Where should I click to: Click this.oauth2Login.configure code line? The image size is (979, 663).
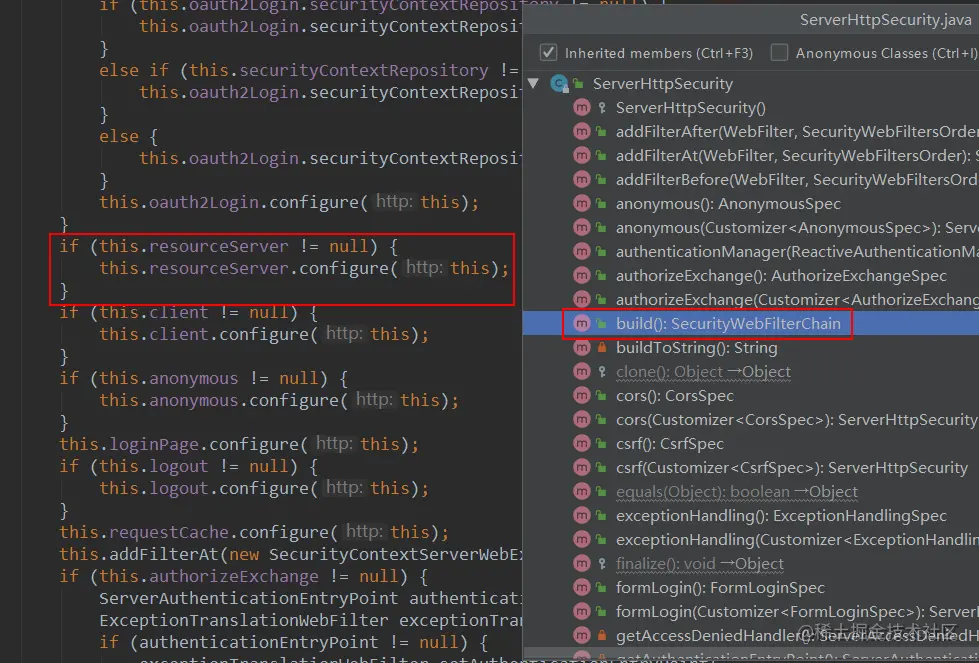click(x=289, y=202)
